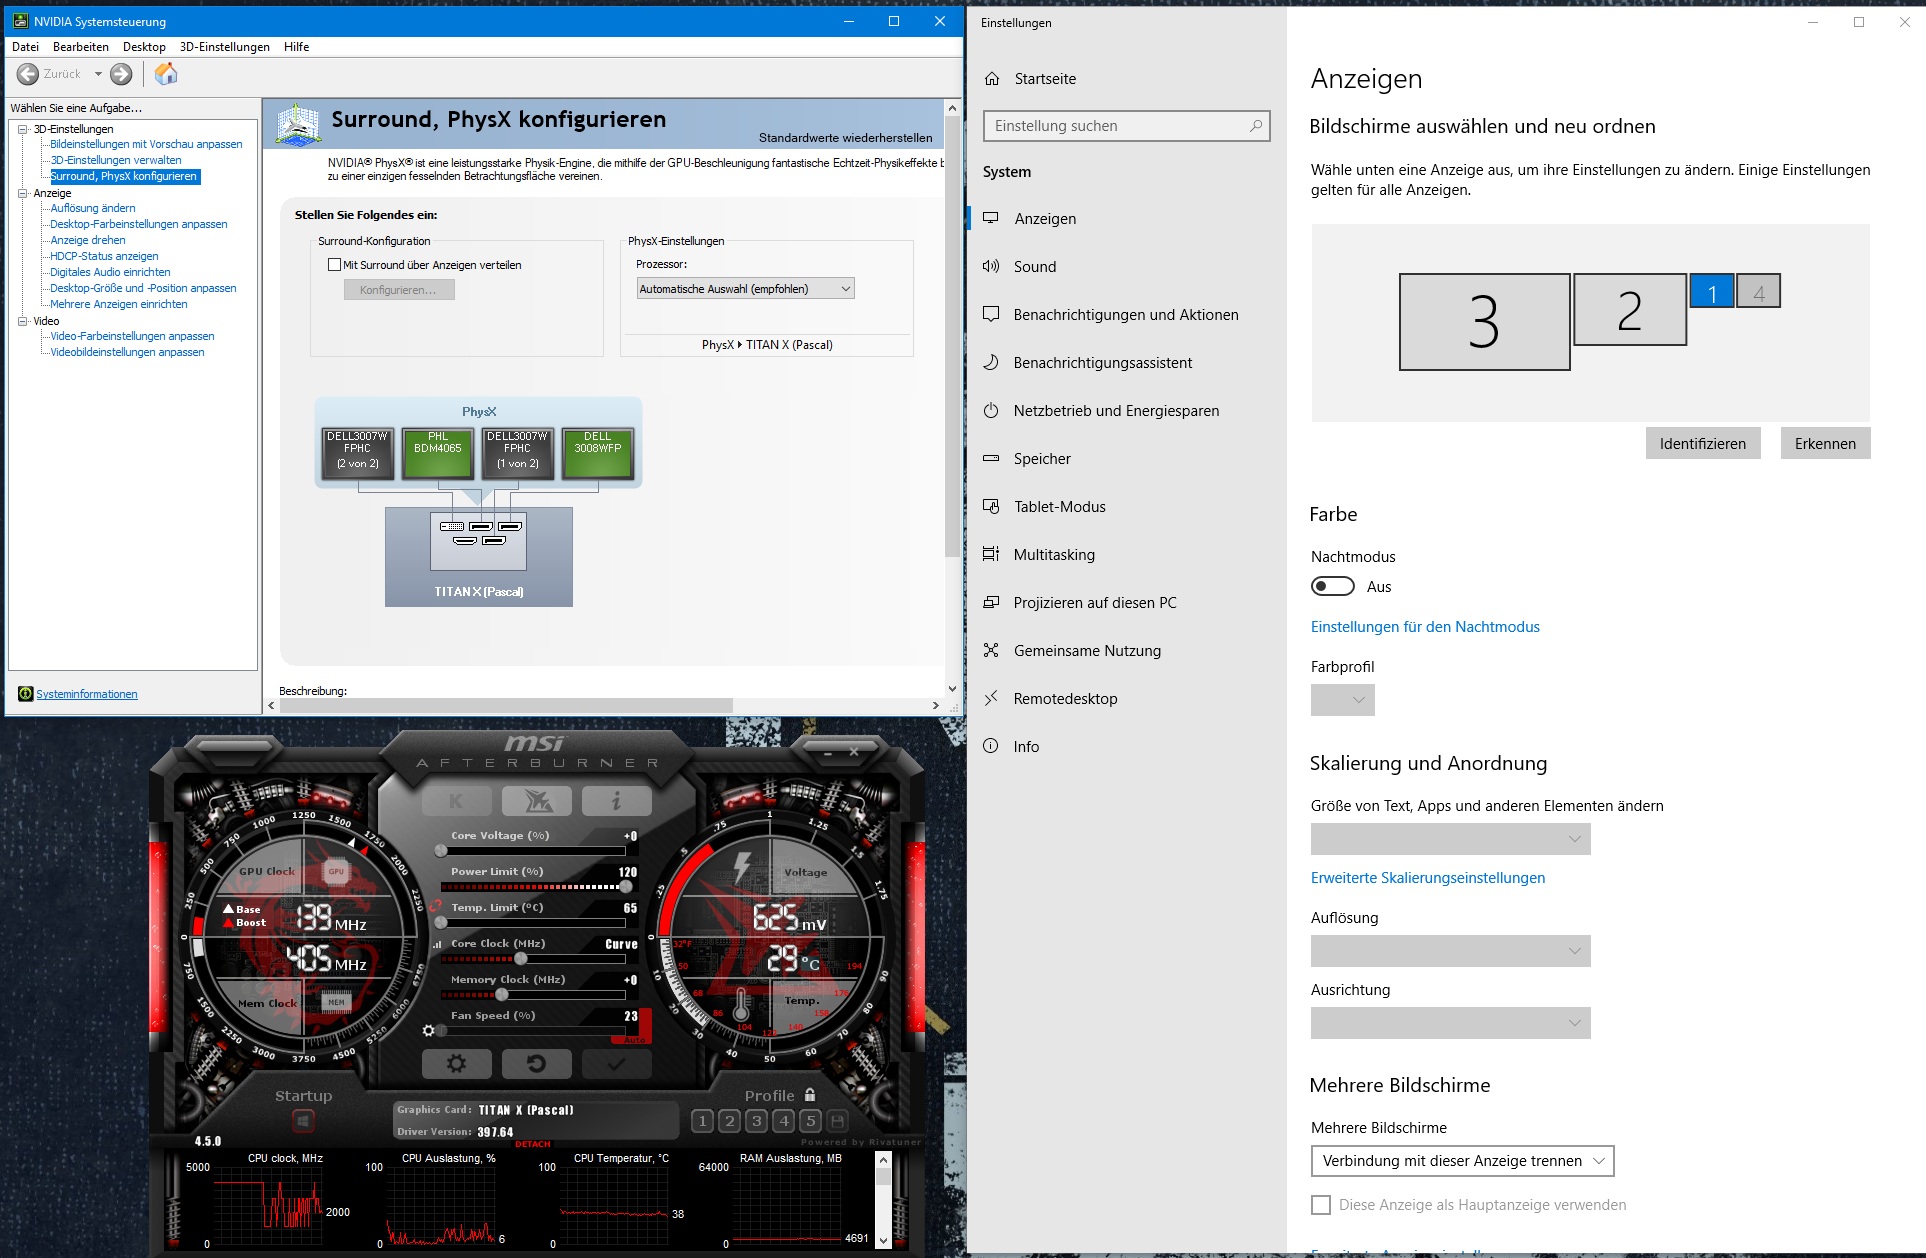
Task: Open the Bearbeiten menu
Action: point(81,47)
